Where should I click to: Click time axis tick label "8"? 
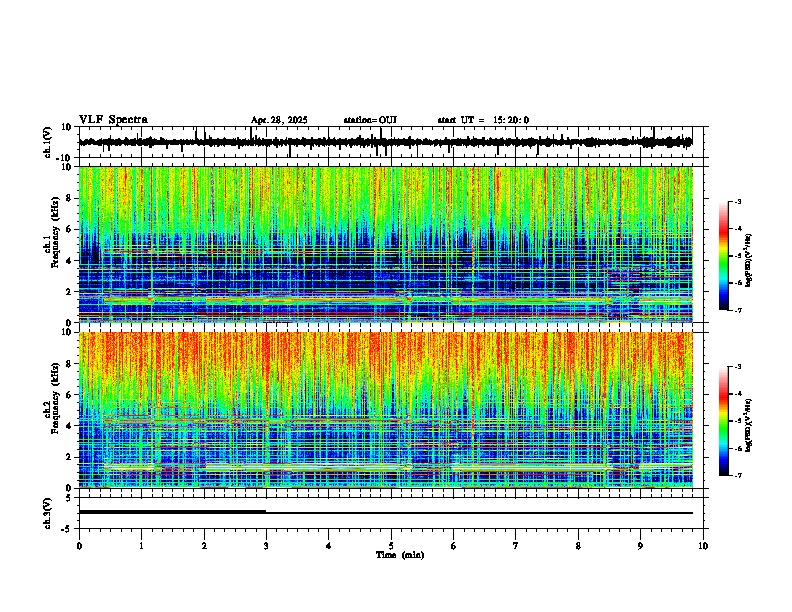tap(578, 546)
